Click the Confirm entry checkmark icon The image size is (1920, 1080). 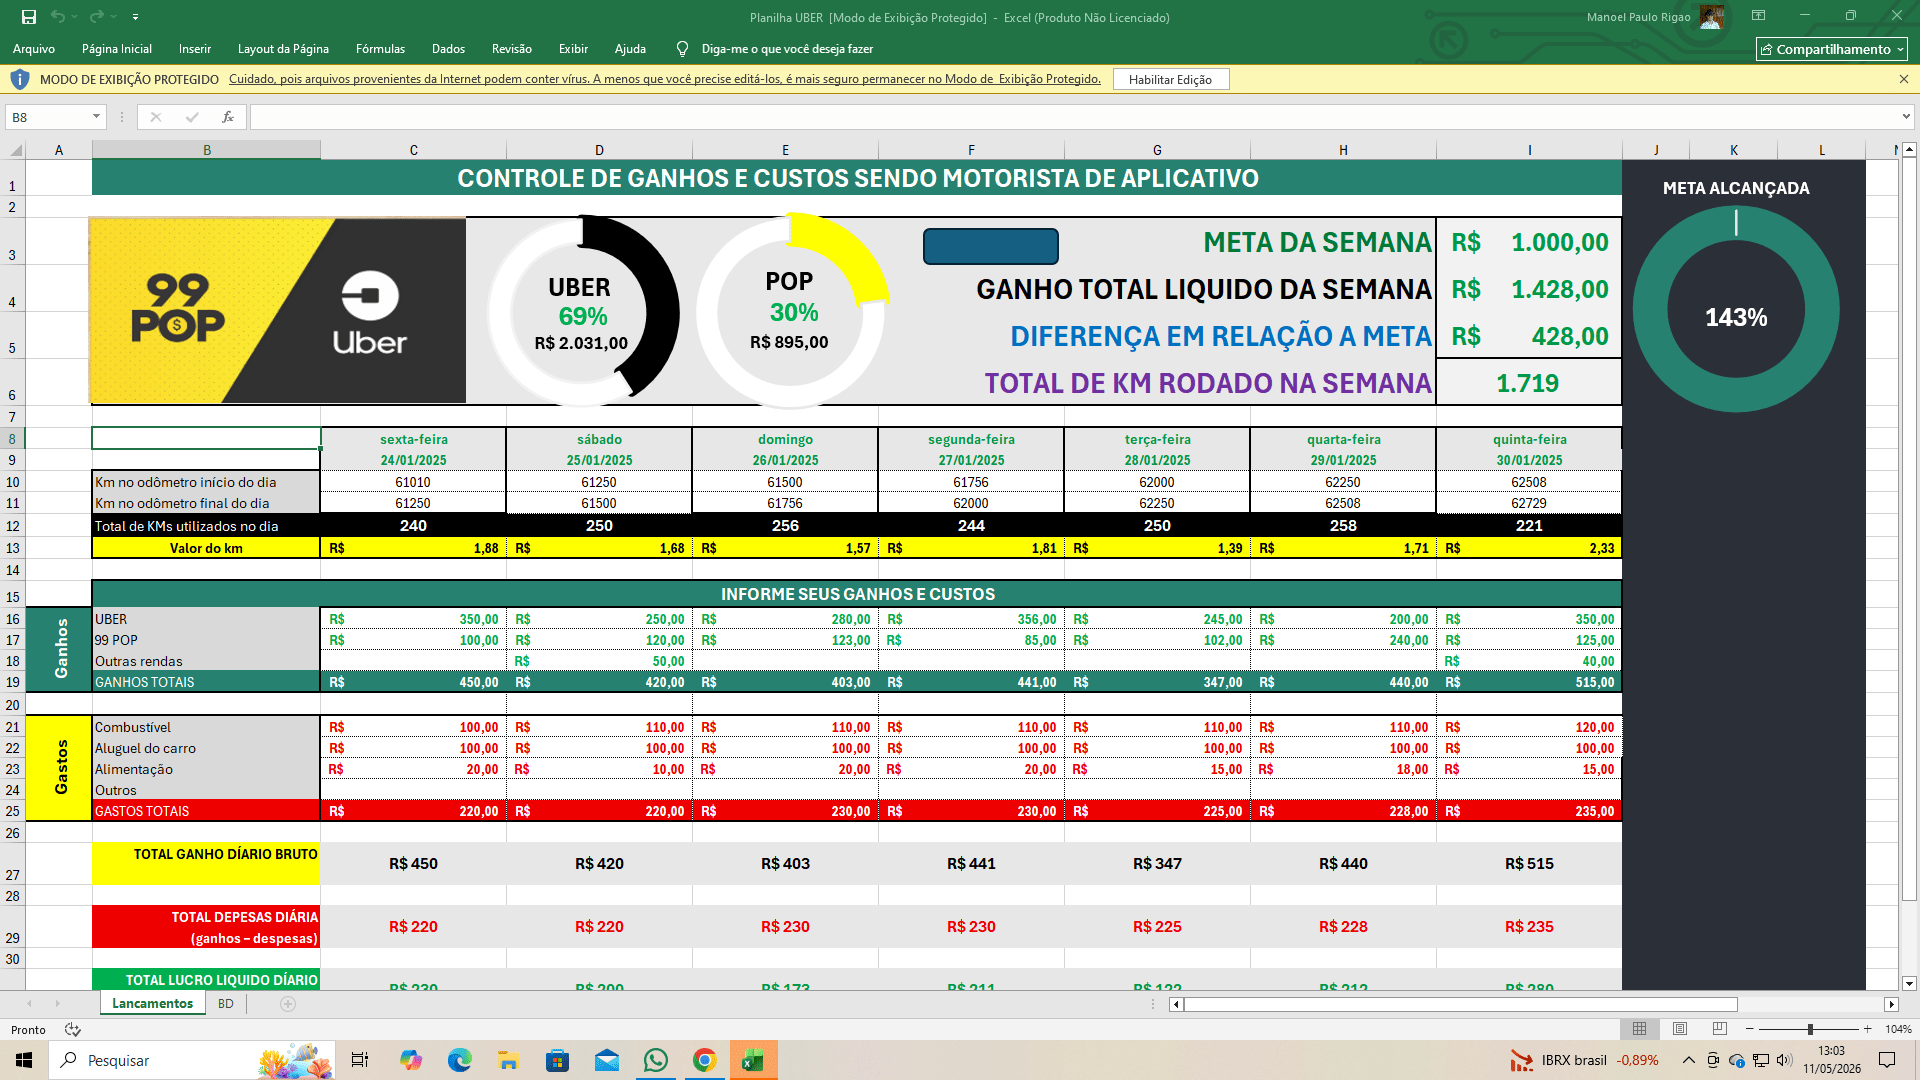coord(192,117)
